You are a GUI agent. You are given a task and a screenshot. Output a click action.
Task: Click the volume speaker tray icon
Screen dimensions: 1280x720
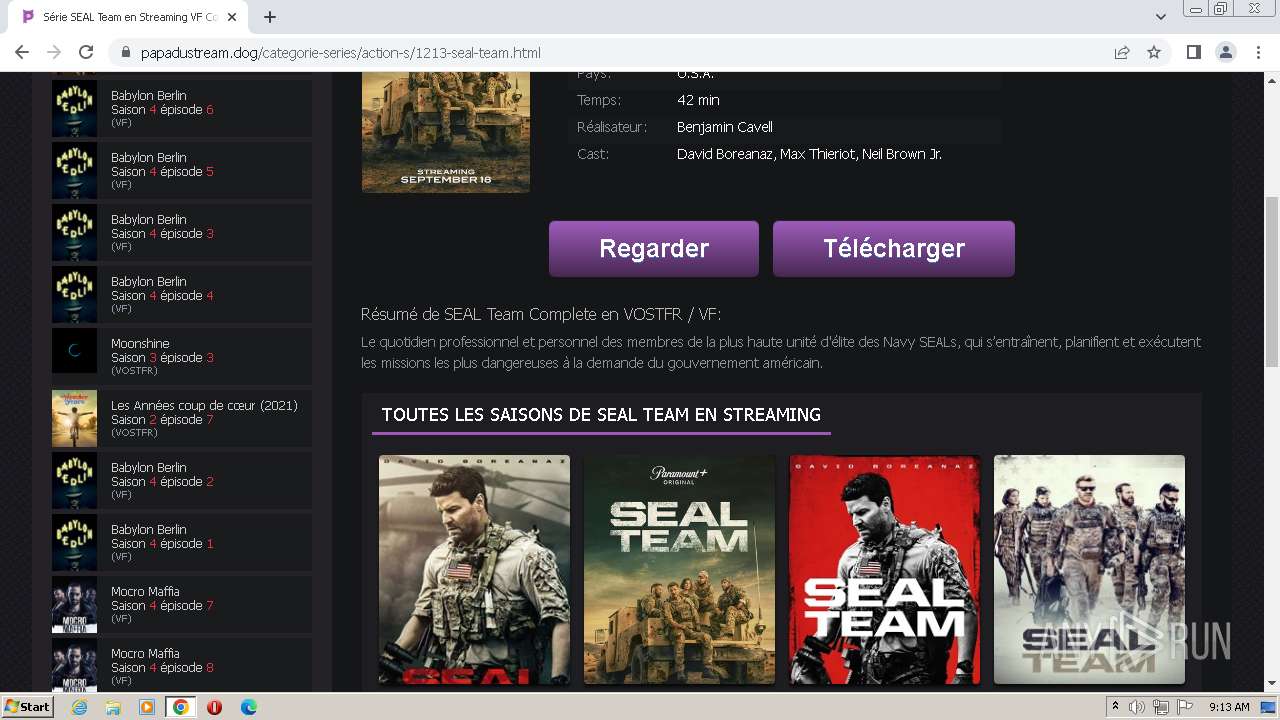1137,707
